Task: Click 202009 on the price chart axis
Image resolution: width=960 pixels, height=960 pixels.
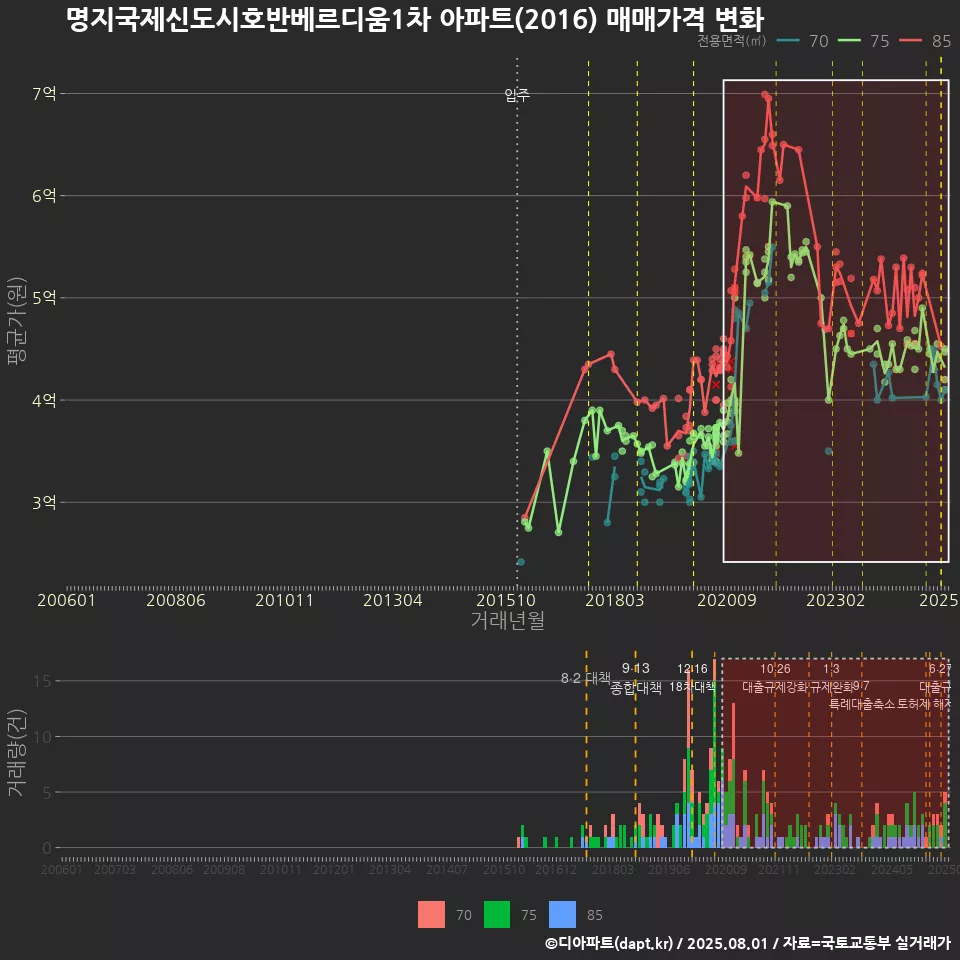Action: [727, 600]
